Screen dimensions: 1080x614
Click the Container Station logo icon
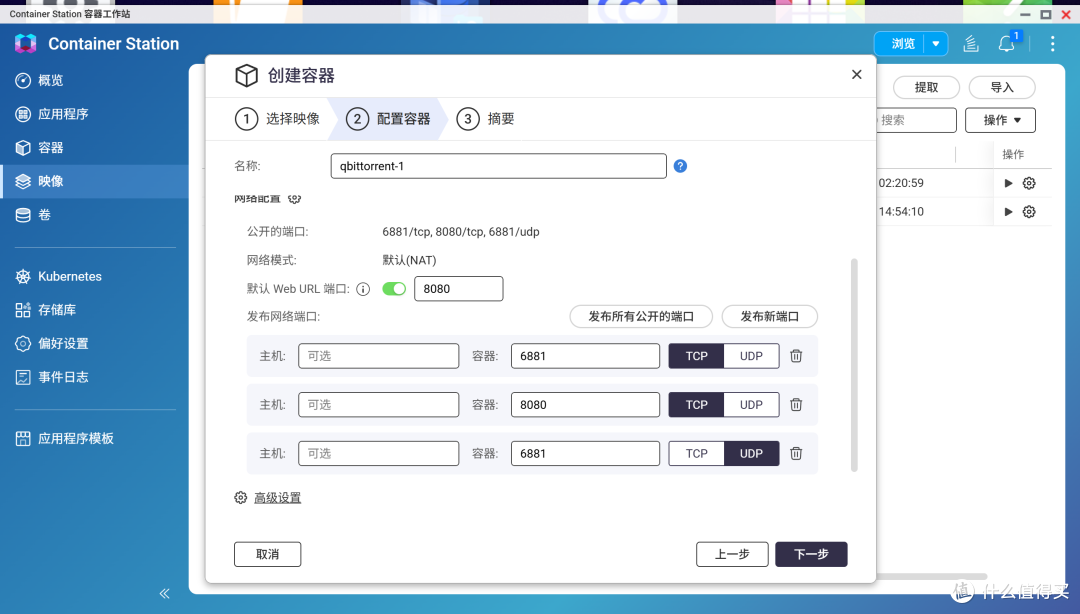pos(25,43)
